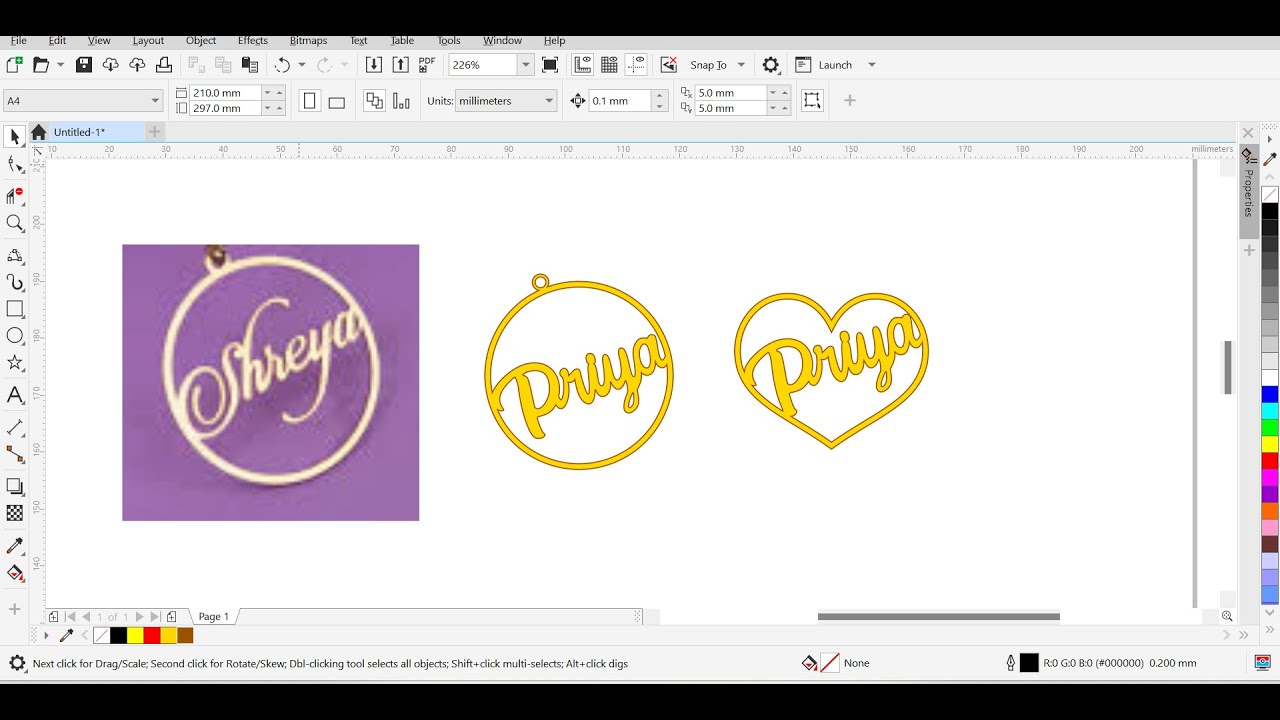The width and height of the screenshot is (1280, 720).
Task: Select the Ellipse tool
Action: [14, 336]
